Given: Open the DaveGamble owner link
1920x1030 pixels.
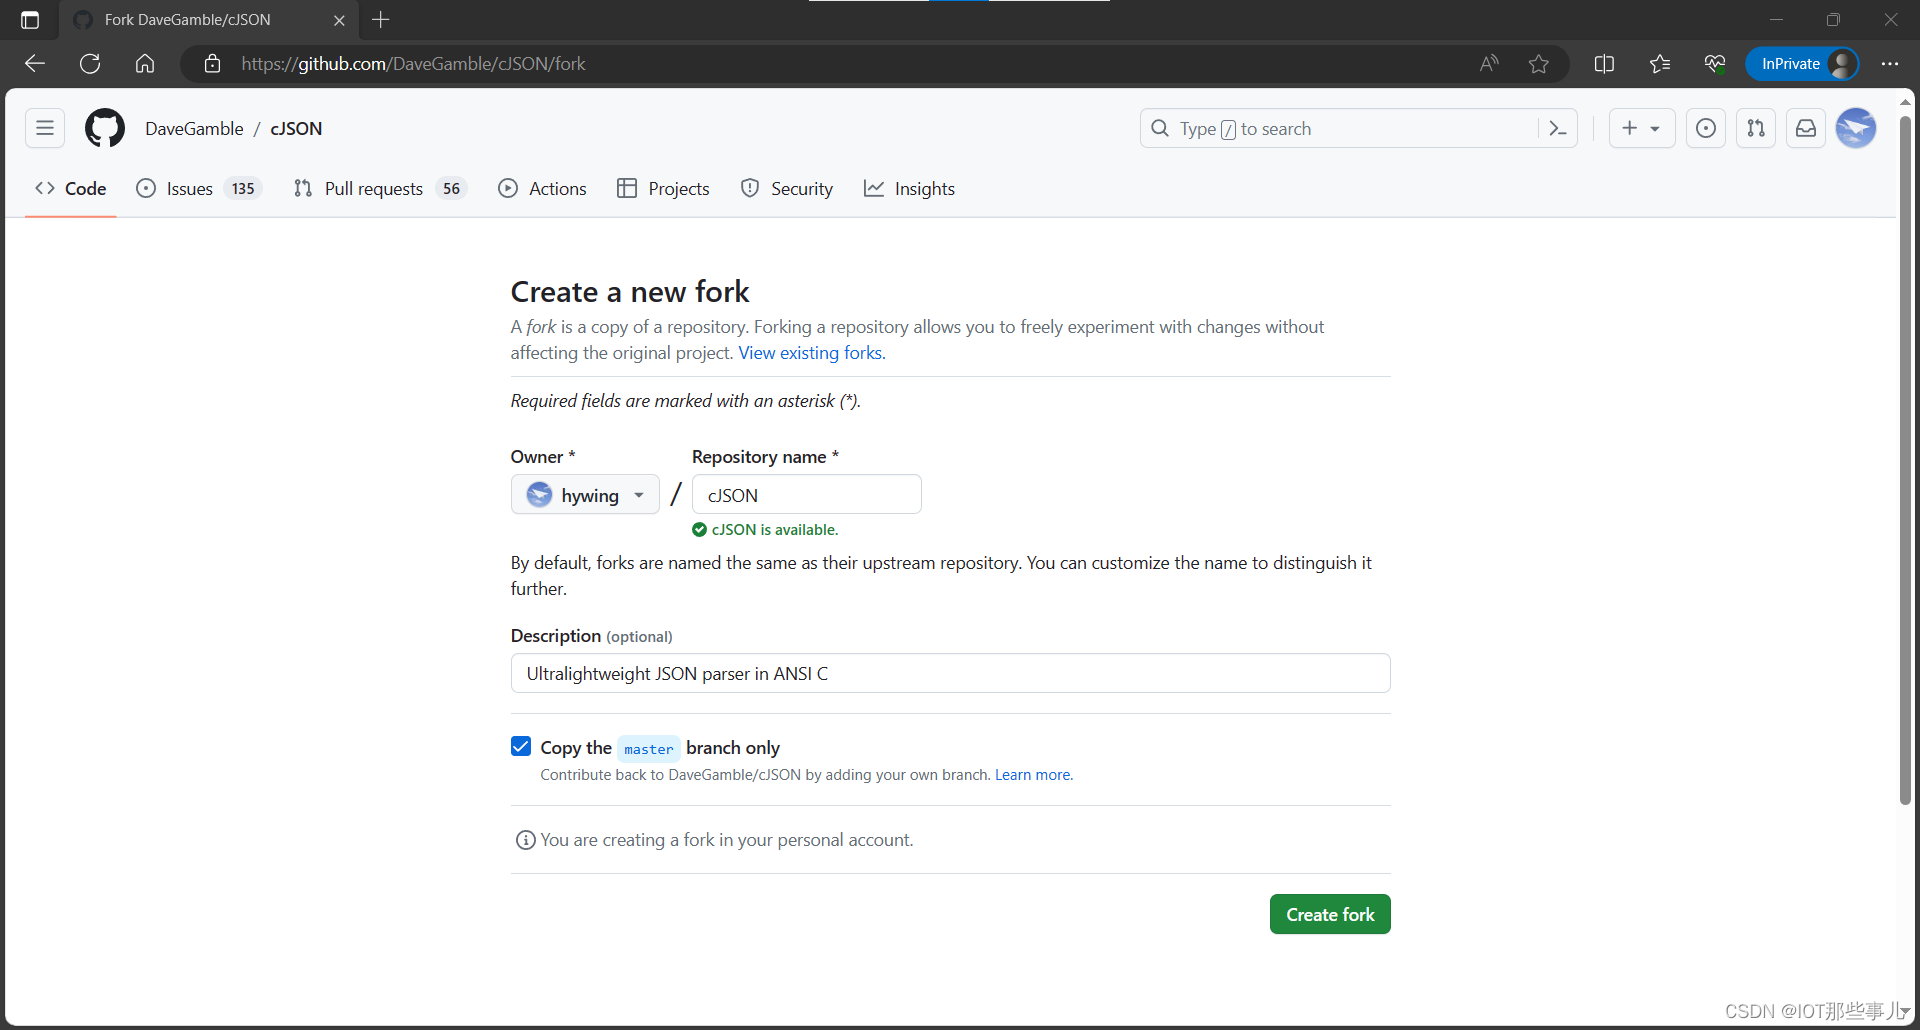Looking at the screenshot, I should (194, 129).
